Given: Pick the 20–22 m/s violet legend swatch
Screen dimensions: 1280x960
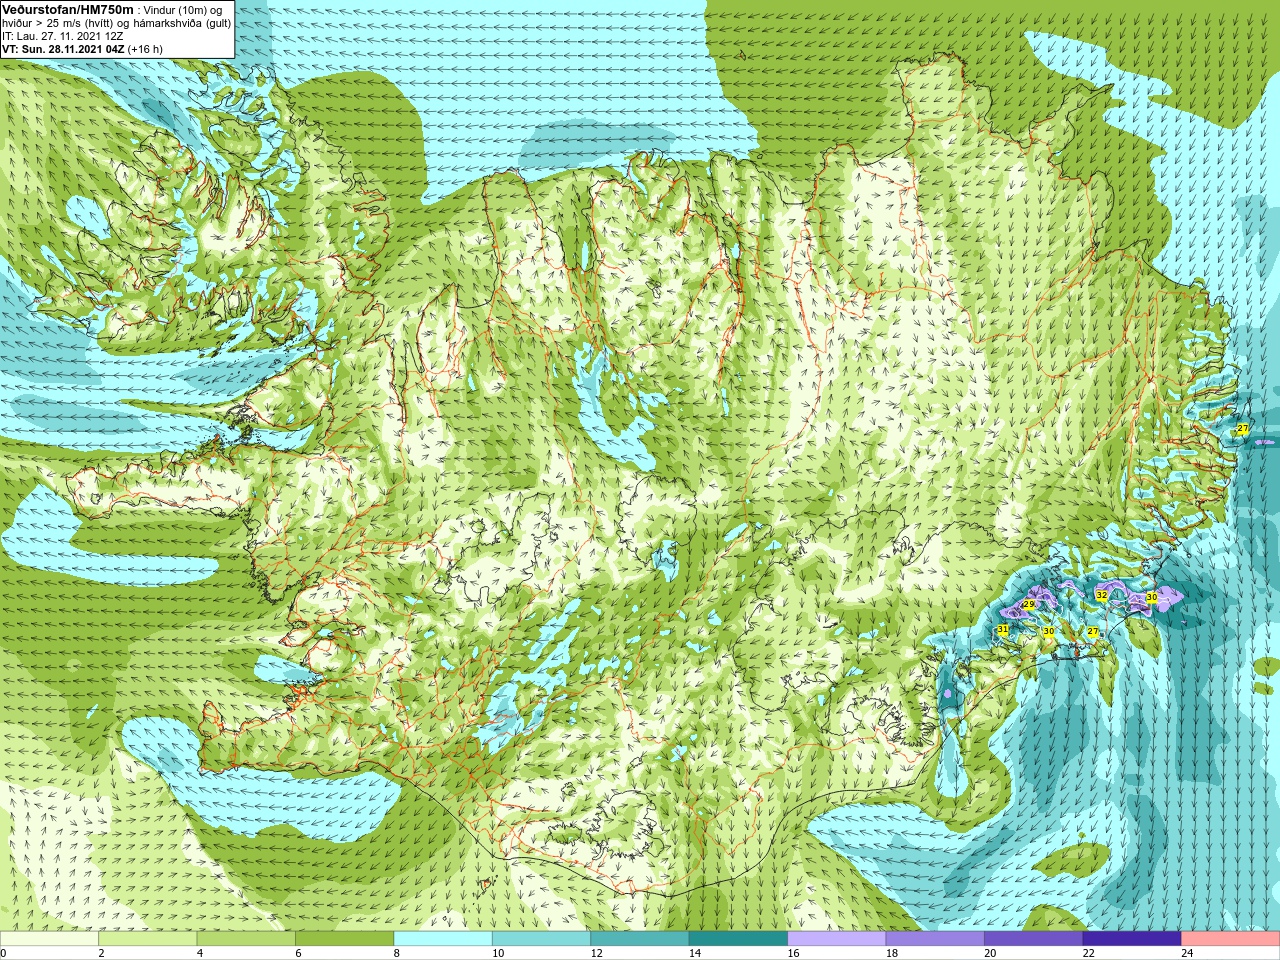Looking at the screenshot, I should [1034, 939].
